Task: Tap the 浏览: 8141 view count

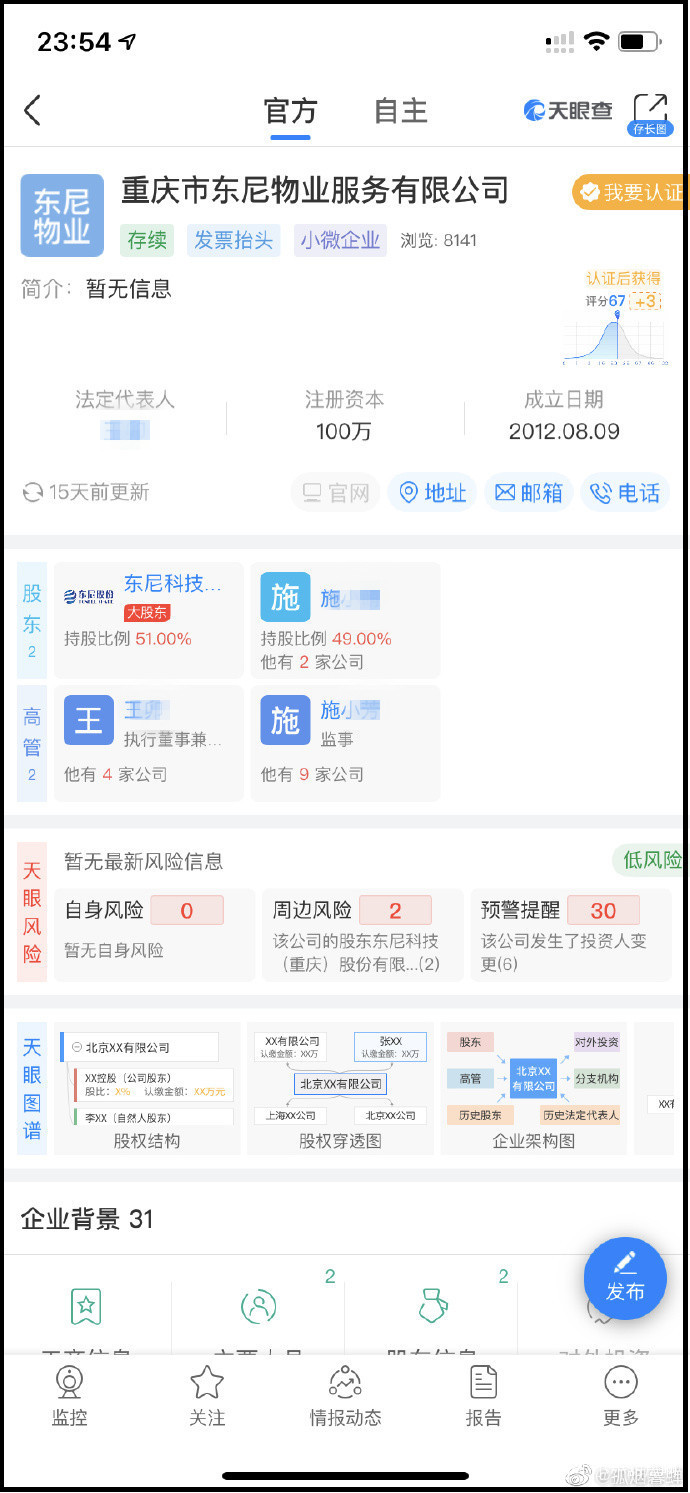Action: (x=439, y=241)
